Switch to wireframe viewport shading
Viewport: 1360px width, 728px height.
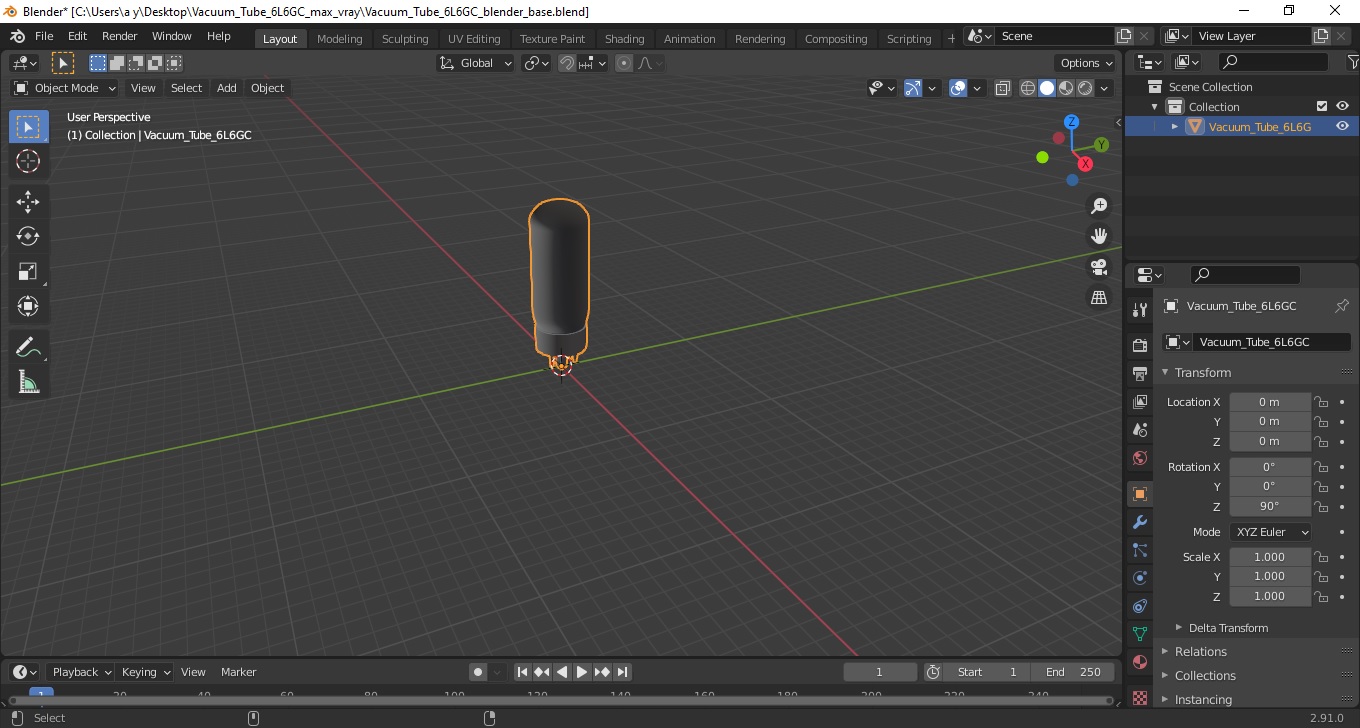point(1027,88)
